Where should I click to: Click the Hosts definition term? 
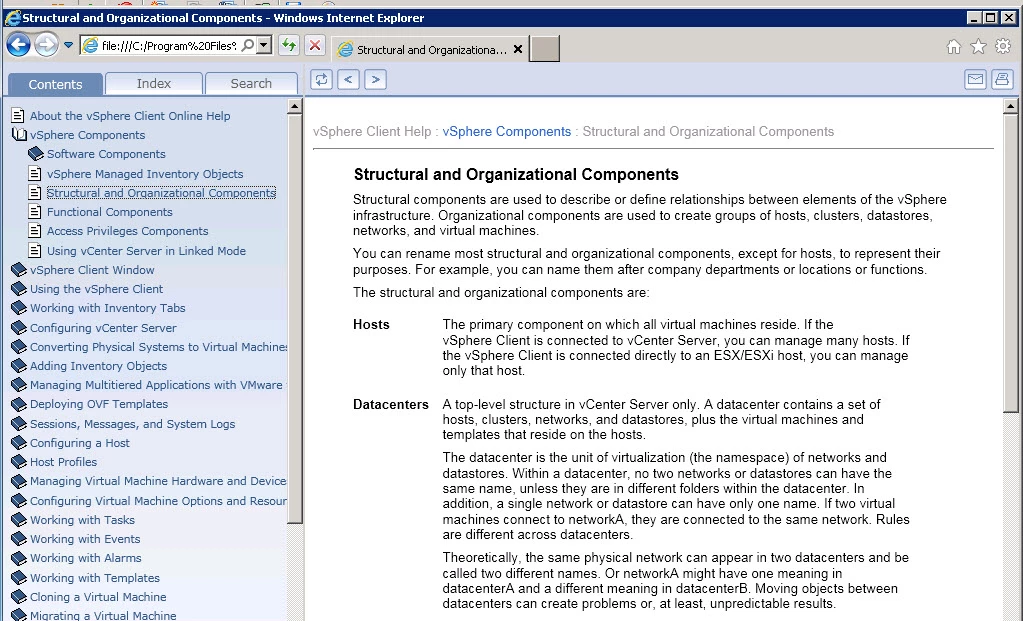coord(371,325)
